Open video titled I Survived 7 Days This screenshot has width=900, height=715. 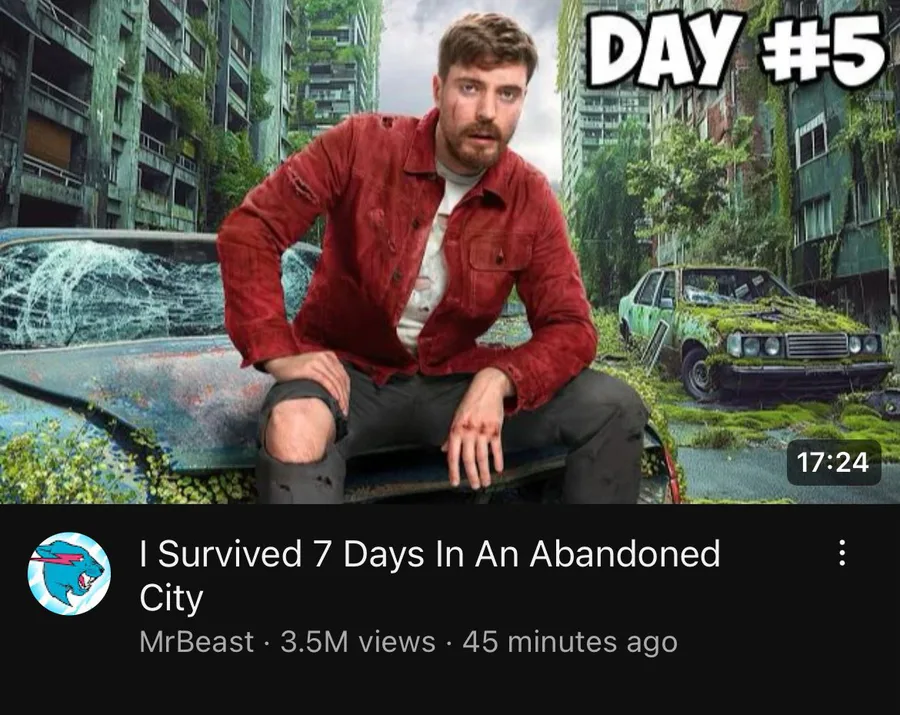click(429, 575)
